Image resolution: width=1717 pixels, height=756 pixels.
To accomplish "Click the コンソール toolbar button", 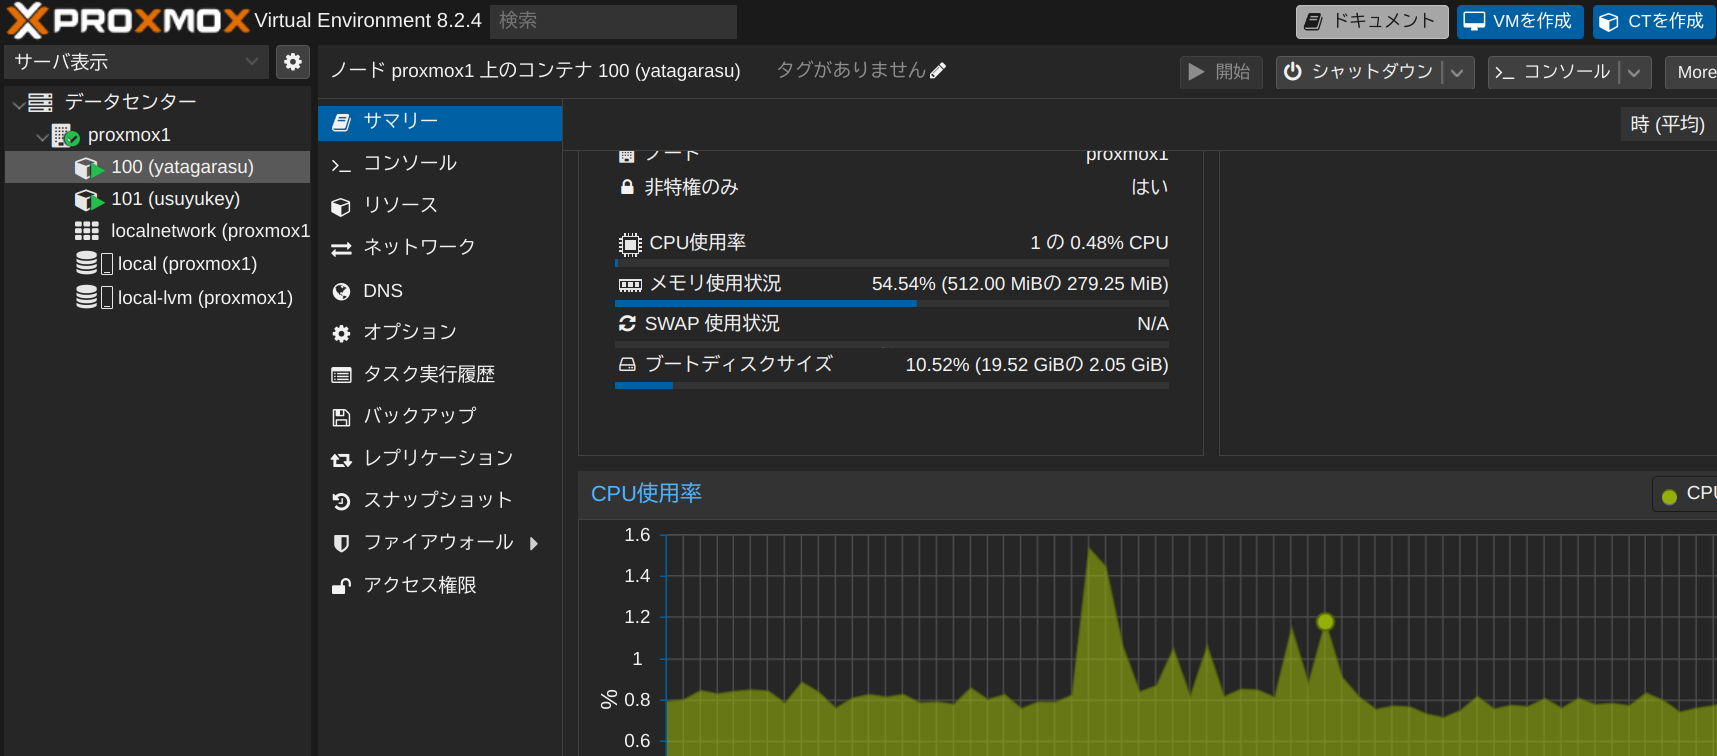I will pyautogui.click(x=1553, y=72).
